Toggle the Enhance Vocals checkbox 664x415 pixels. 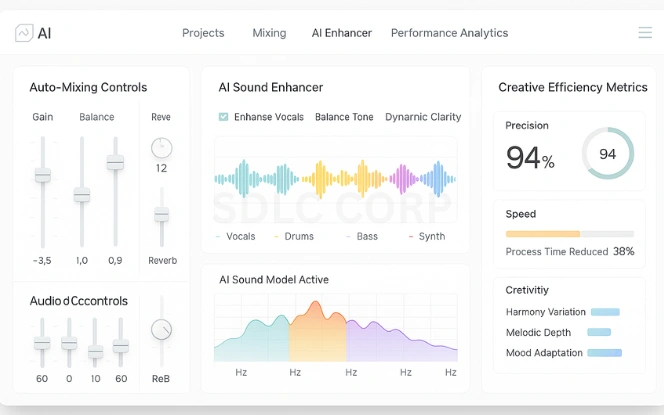point(223,117)
